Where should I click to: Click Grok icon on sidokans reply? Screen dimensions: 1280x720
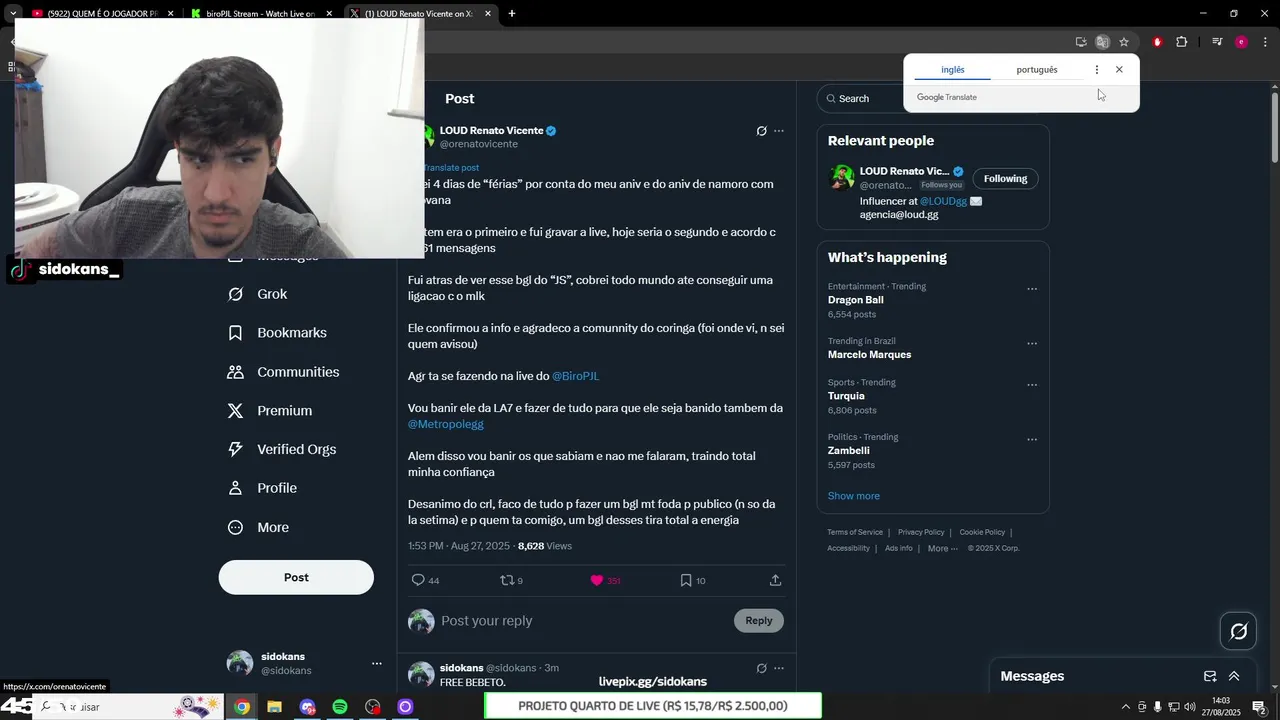(x=761, y=668)
